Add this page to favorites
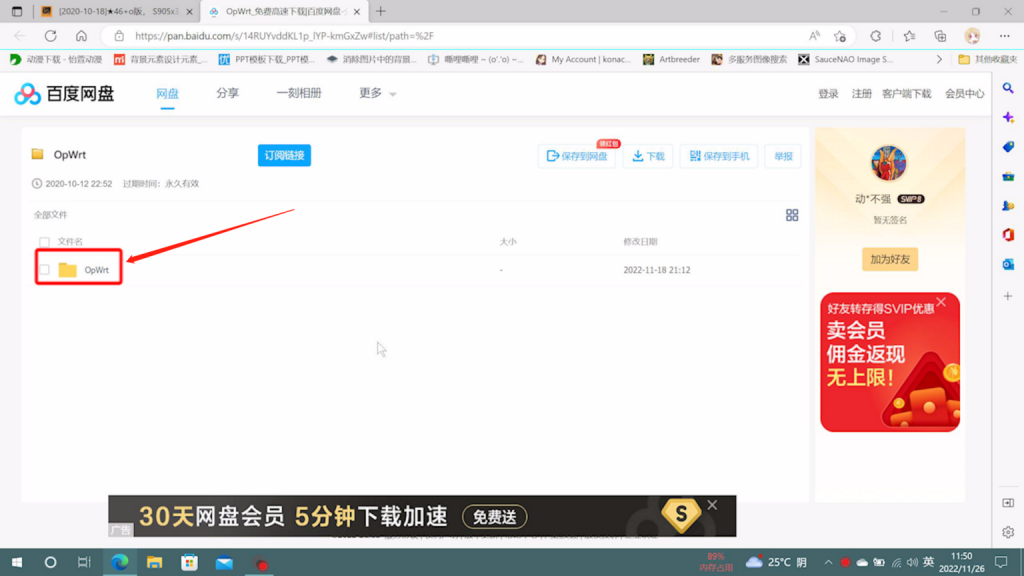The image size is (1024, 576). coord(840,36)
